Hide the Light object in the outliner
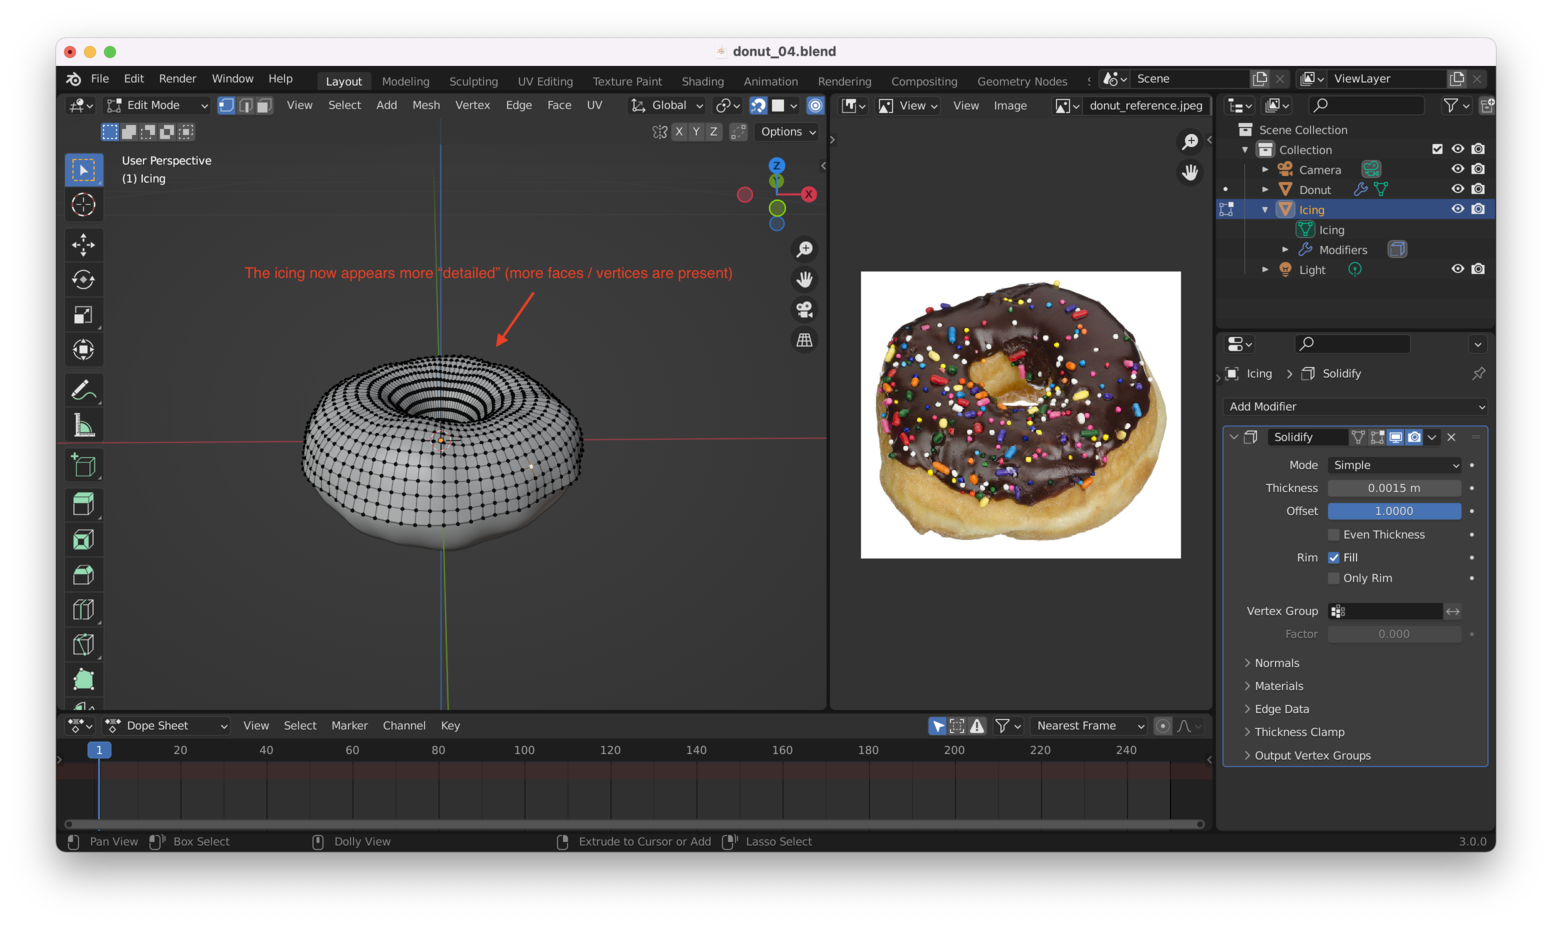Image resolution: width=1552 pixels, height=926 pixels. (1457, 269)
